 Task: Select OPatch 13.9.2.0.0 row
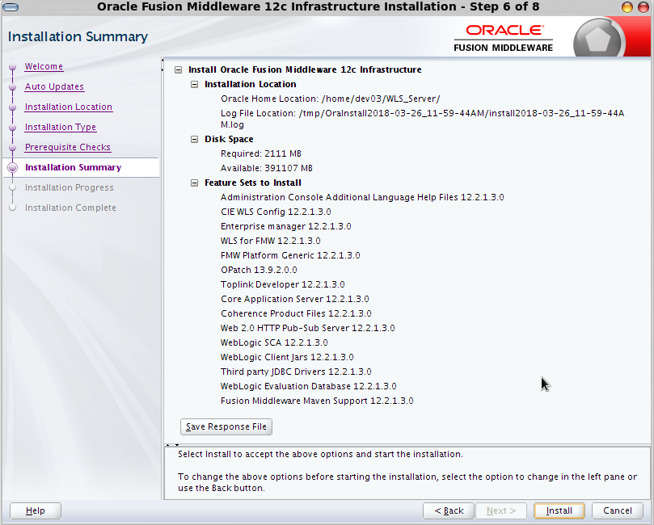pos(259,270)
